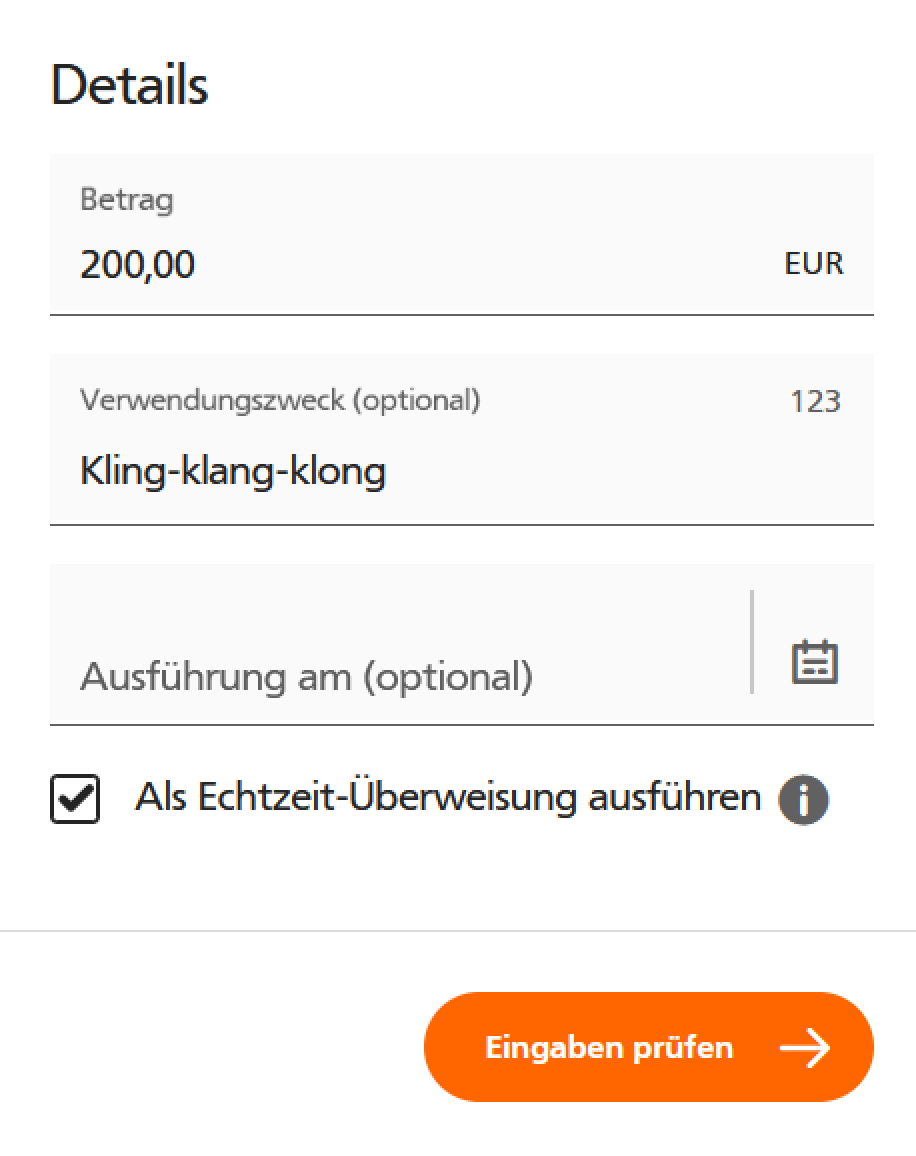
Task: Place cursor in the 200,00 amount value
Action: point(138,265)
